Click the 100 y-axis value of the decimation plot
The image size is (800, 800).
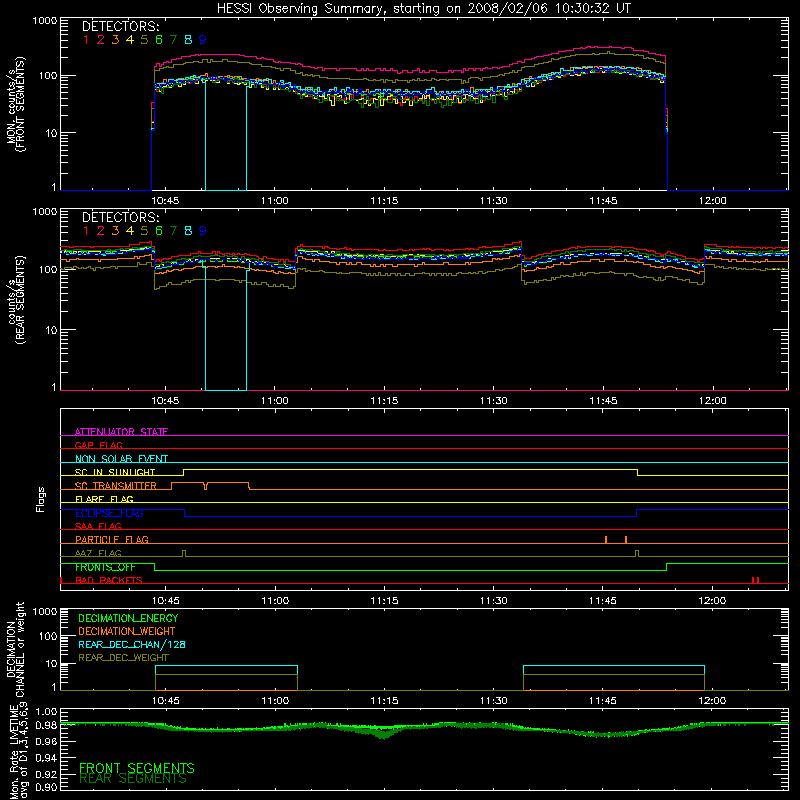(x=48, y=636)
